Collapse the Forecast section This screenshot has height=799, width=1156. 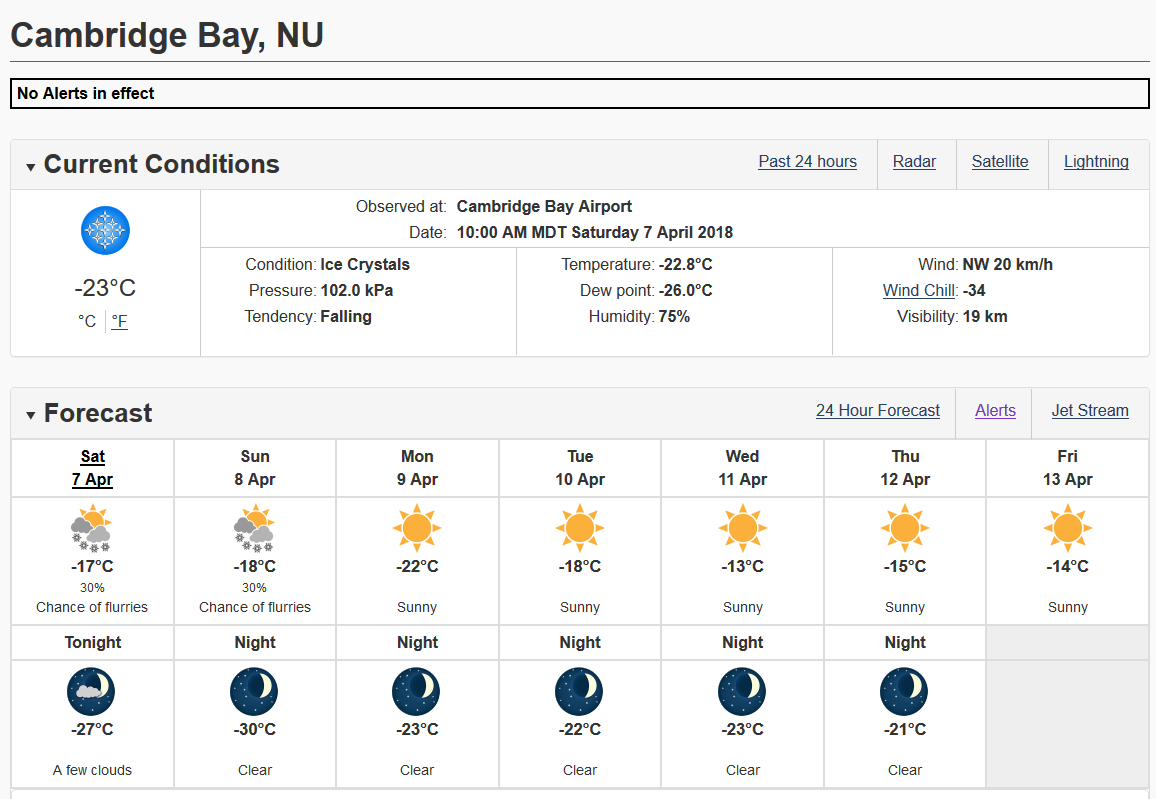(x=31, y=415)
